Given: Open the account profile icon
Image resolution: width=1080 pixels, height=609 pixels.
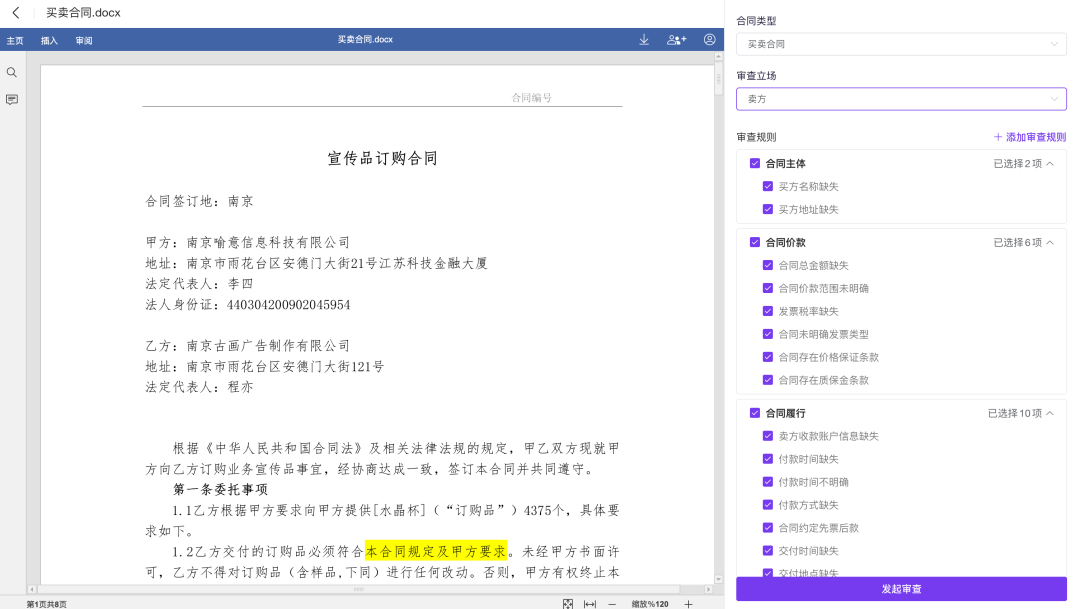Looking at the screenshot, I should (708, 39).
